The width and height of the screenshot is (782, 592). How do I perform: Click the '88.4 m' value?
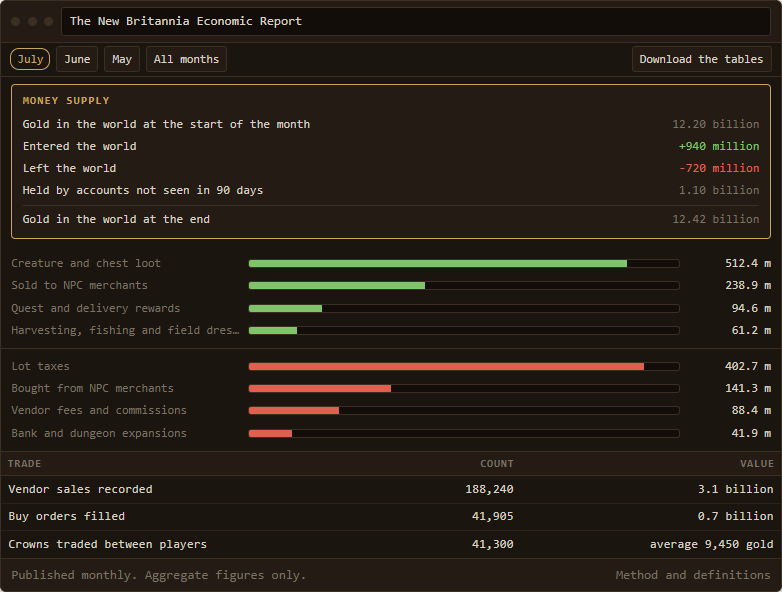tap(751, 410)
